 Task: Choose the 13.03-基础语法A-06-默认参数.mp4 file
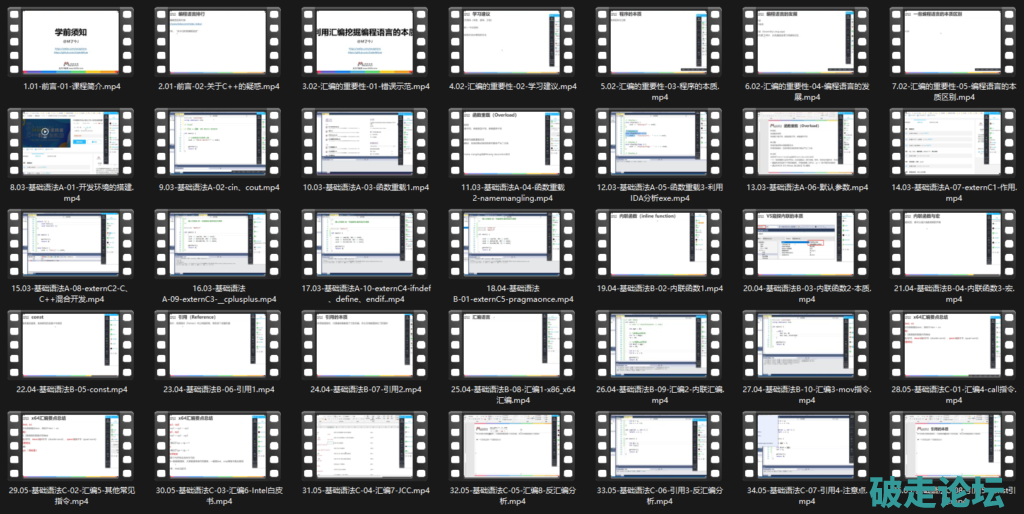[806, 141]
